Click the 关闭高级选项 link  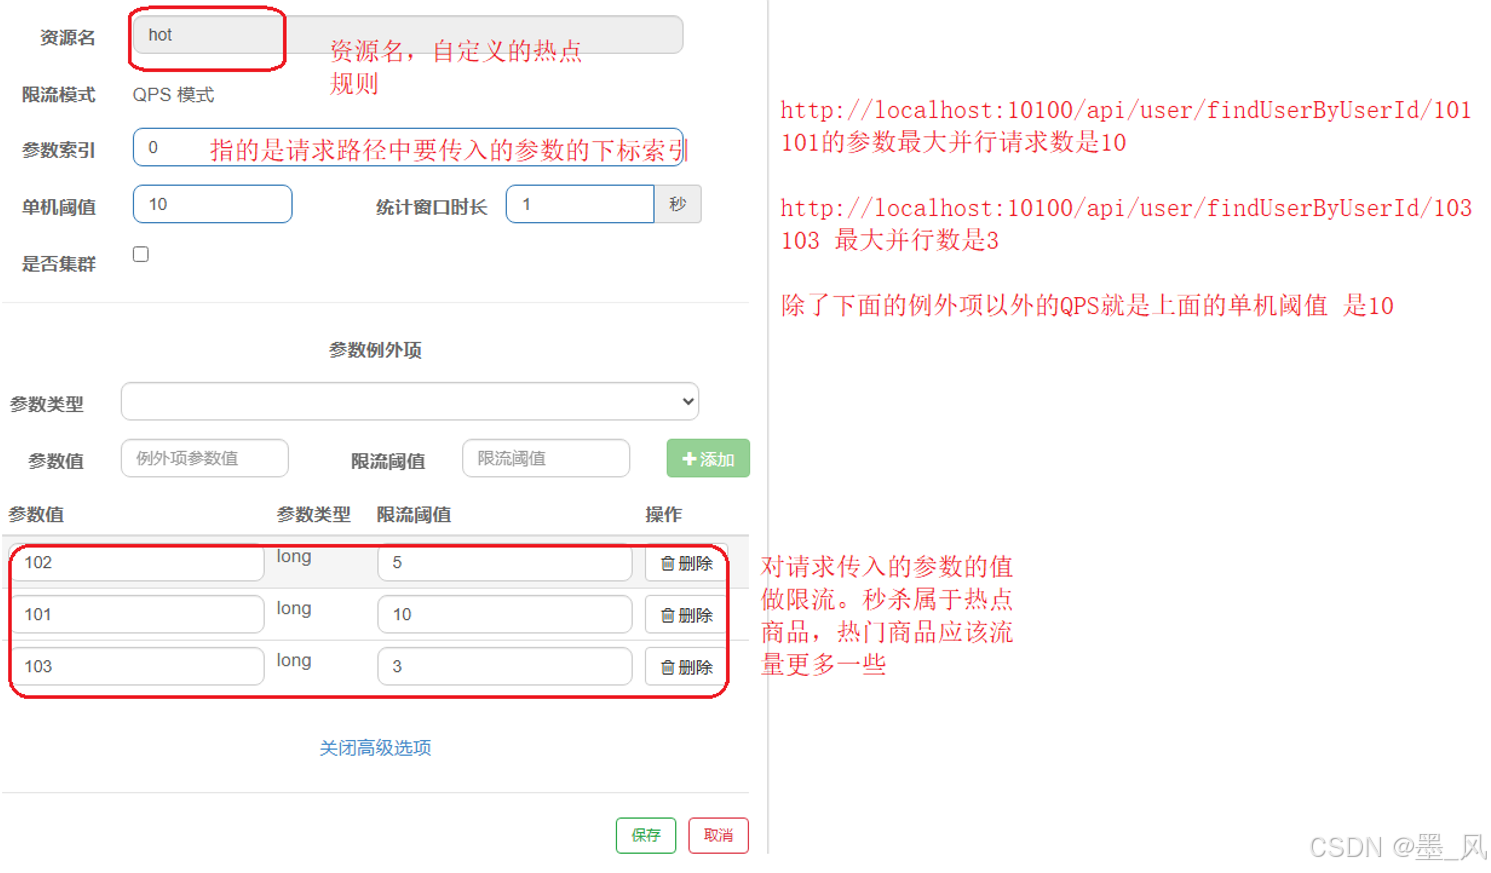(375, 748)
